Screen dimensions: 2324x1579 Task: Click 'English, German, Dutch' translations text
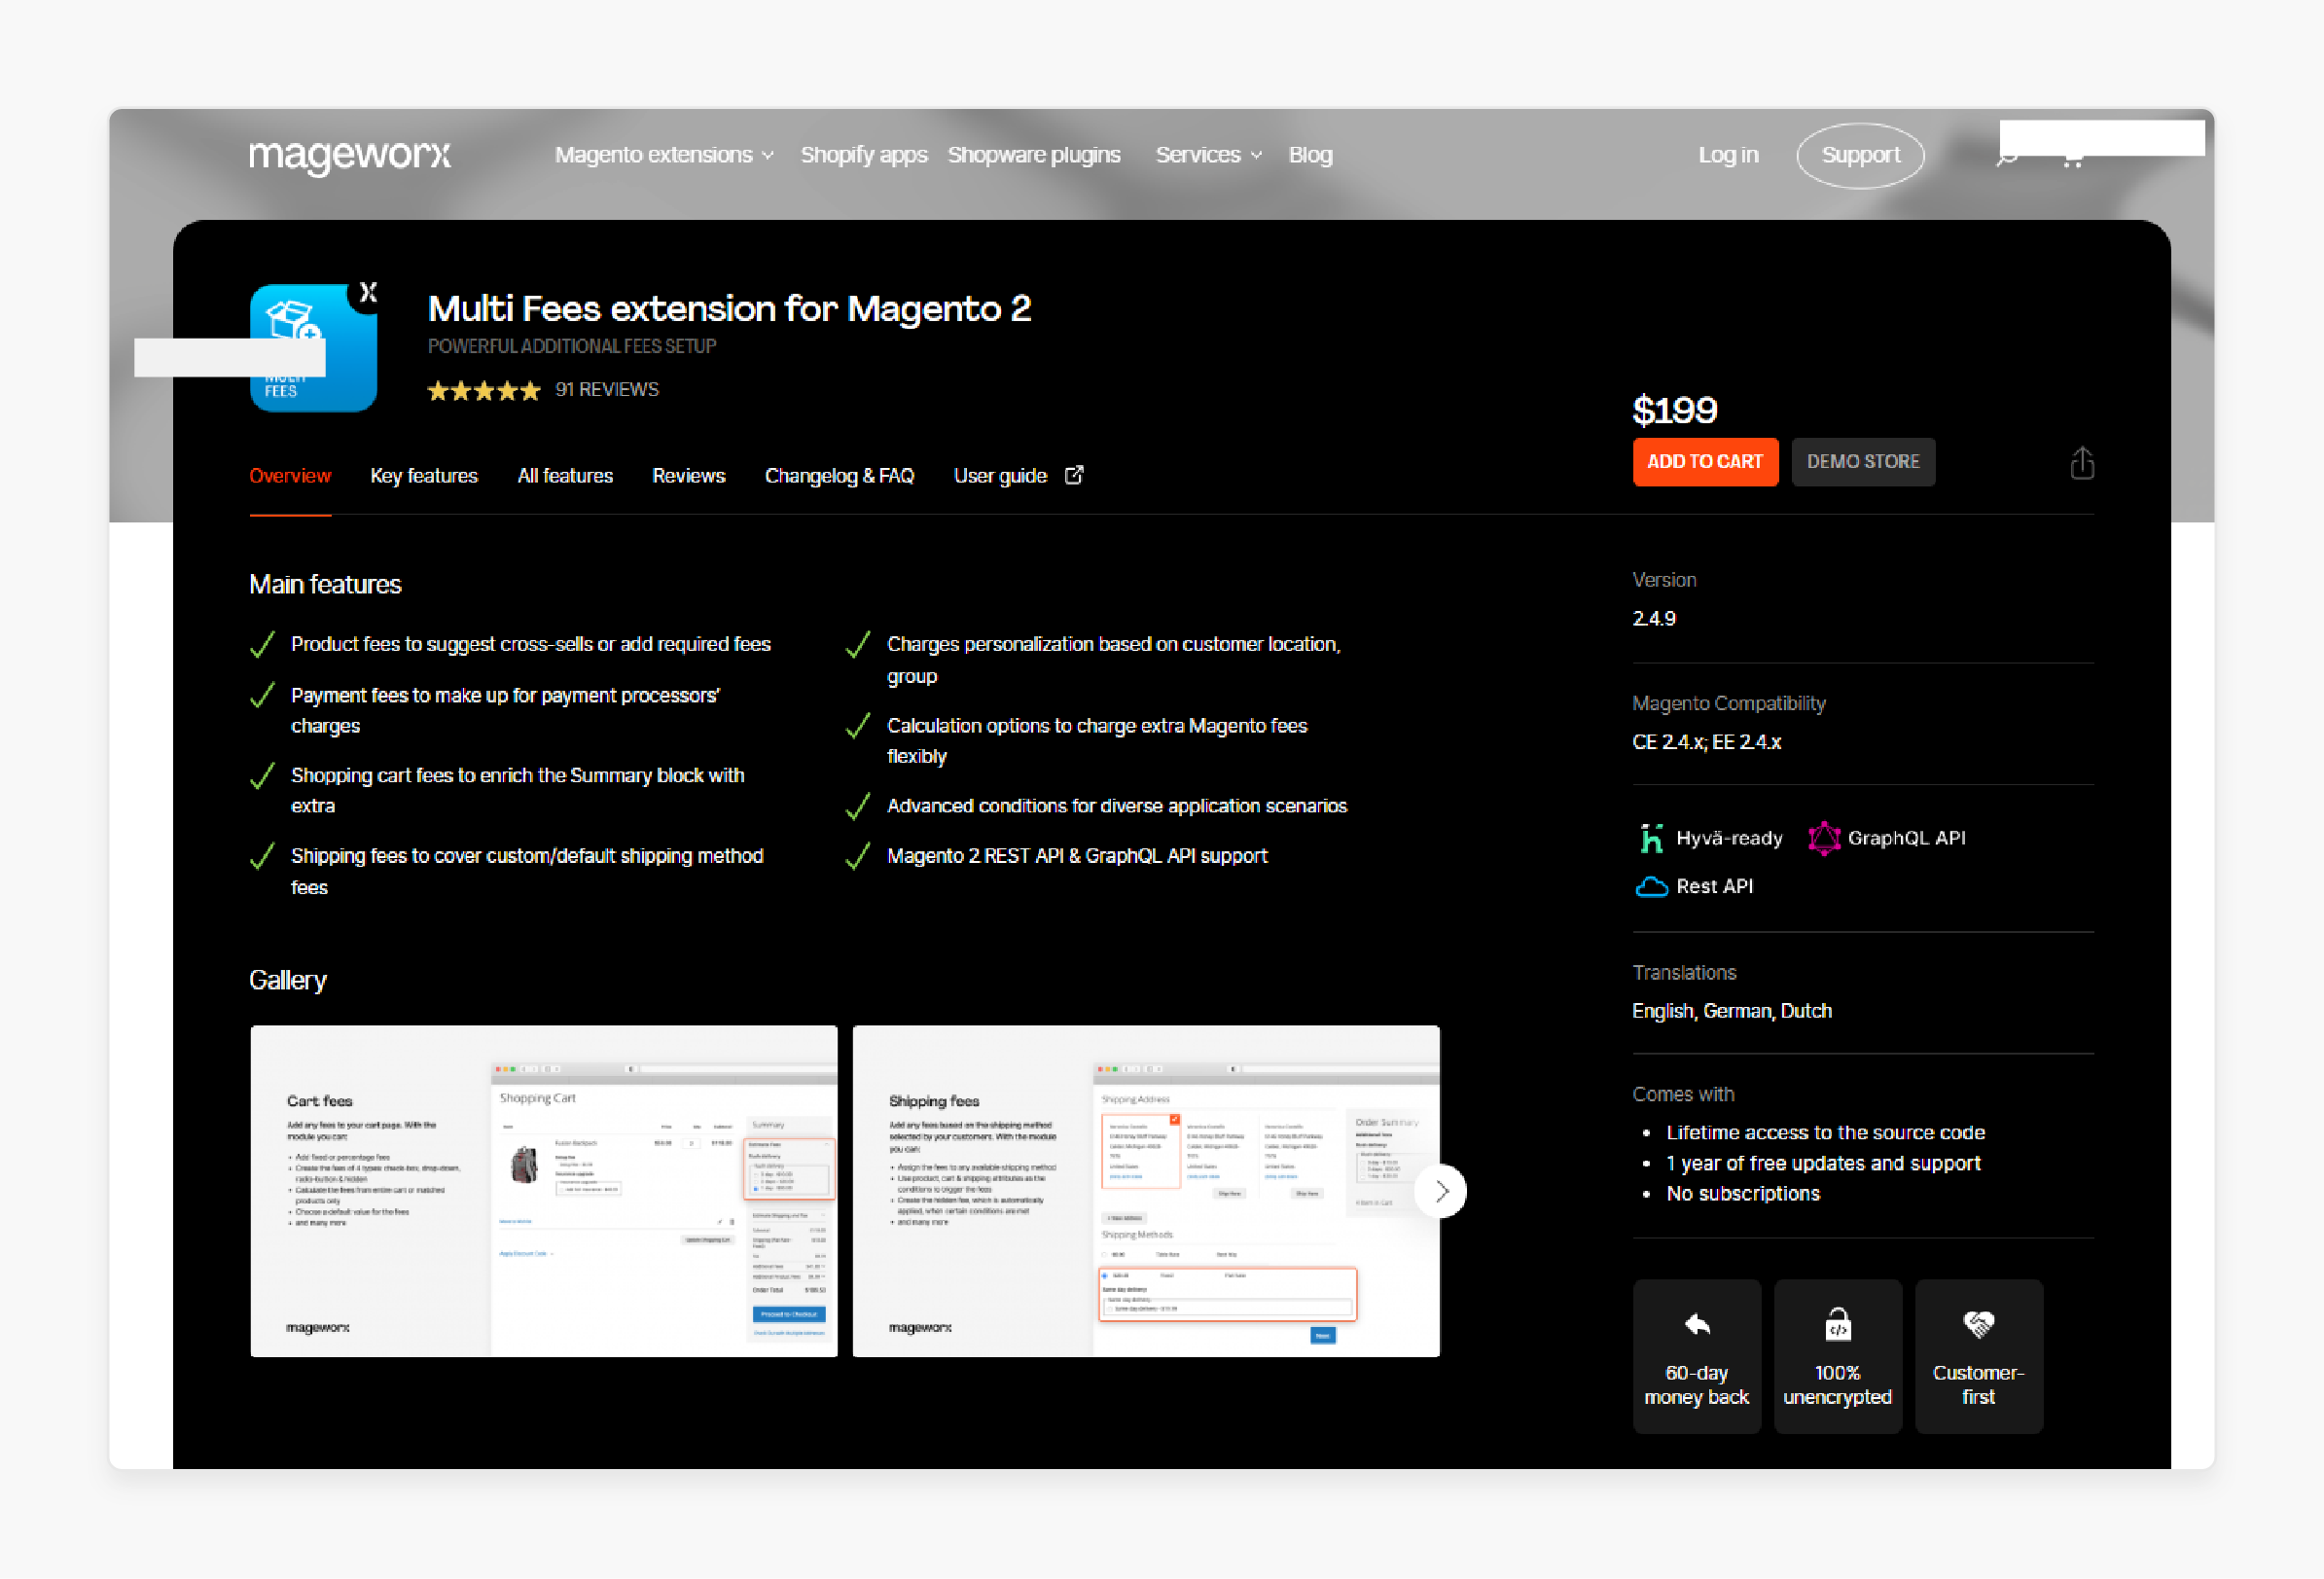1731,1011
